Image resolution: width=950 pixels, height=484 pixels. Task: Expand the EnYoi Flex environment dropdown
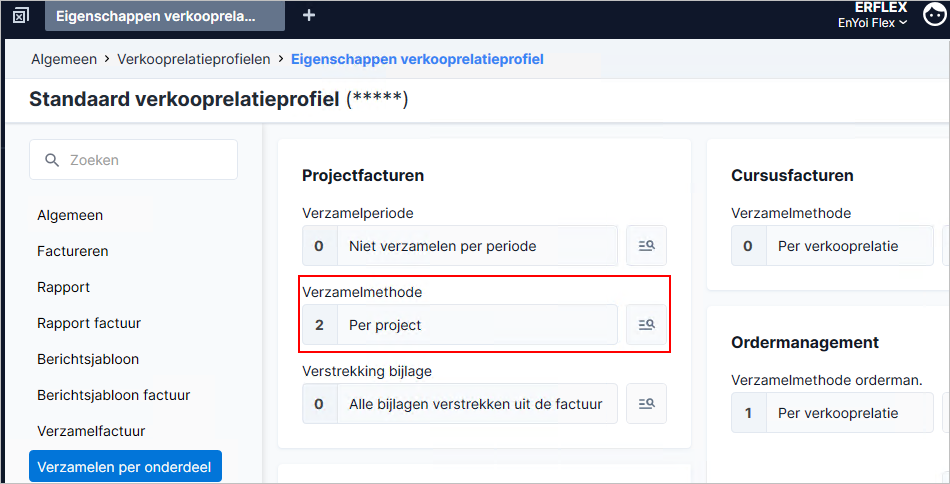pos(872,23)
